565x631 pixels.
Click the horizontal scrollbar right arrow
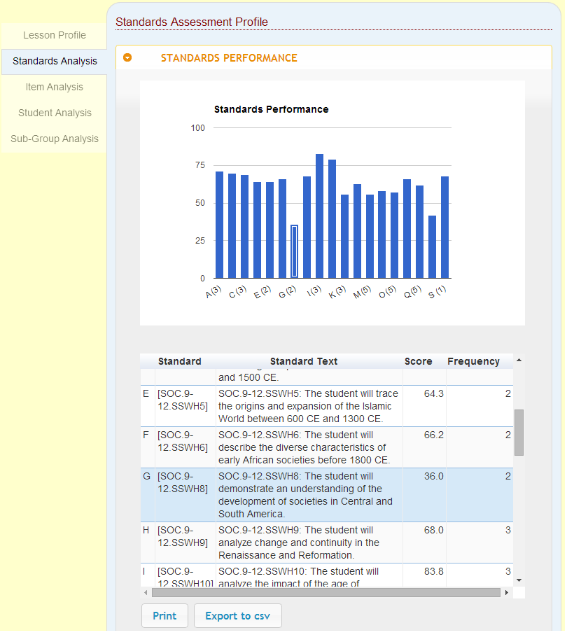point(506,592)
